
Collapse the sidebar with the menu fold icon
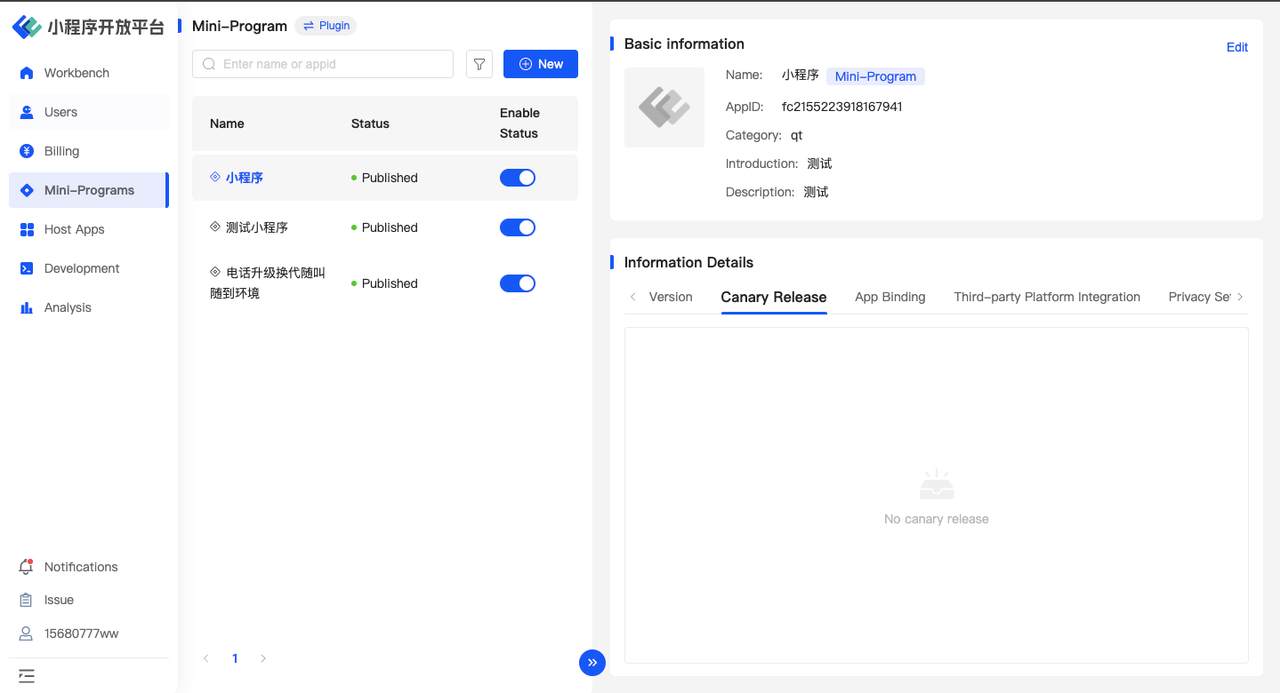point(26,676)
